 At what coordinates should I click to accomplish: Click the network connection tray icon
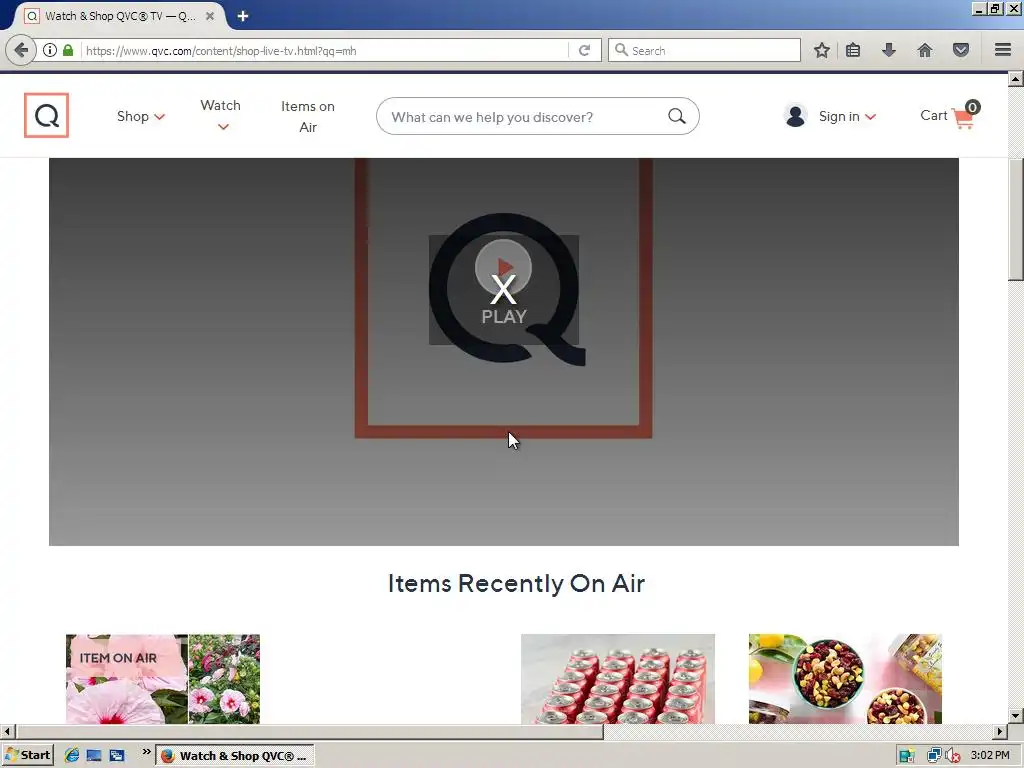pos(935,756)
